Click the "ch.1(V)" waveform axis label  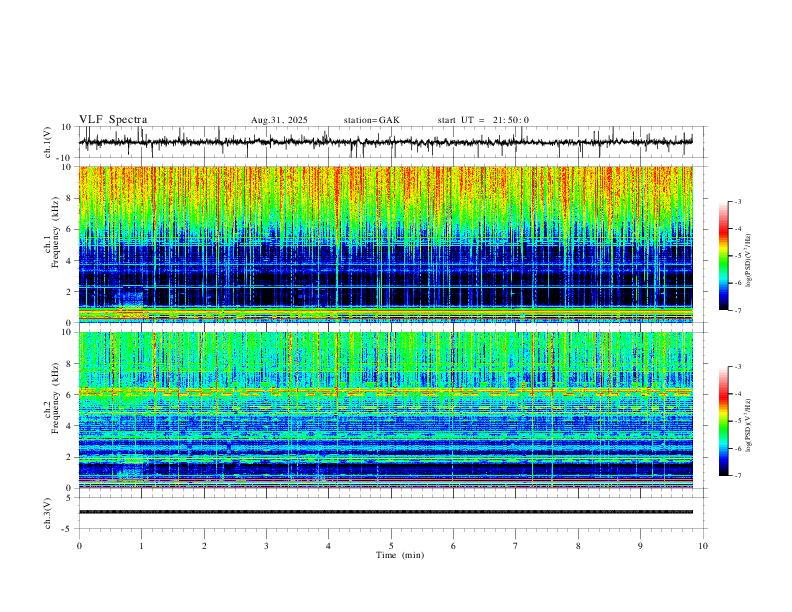point(48,142)
